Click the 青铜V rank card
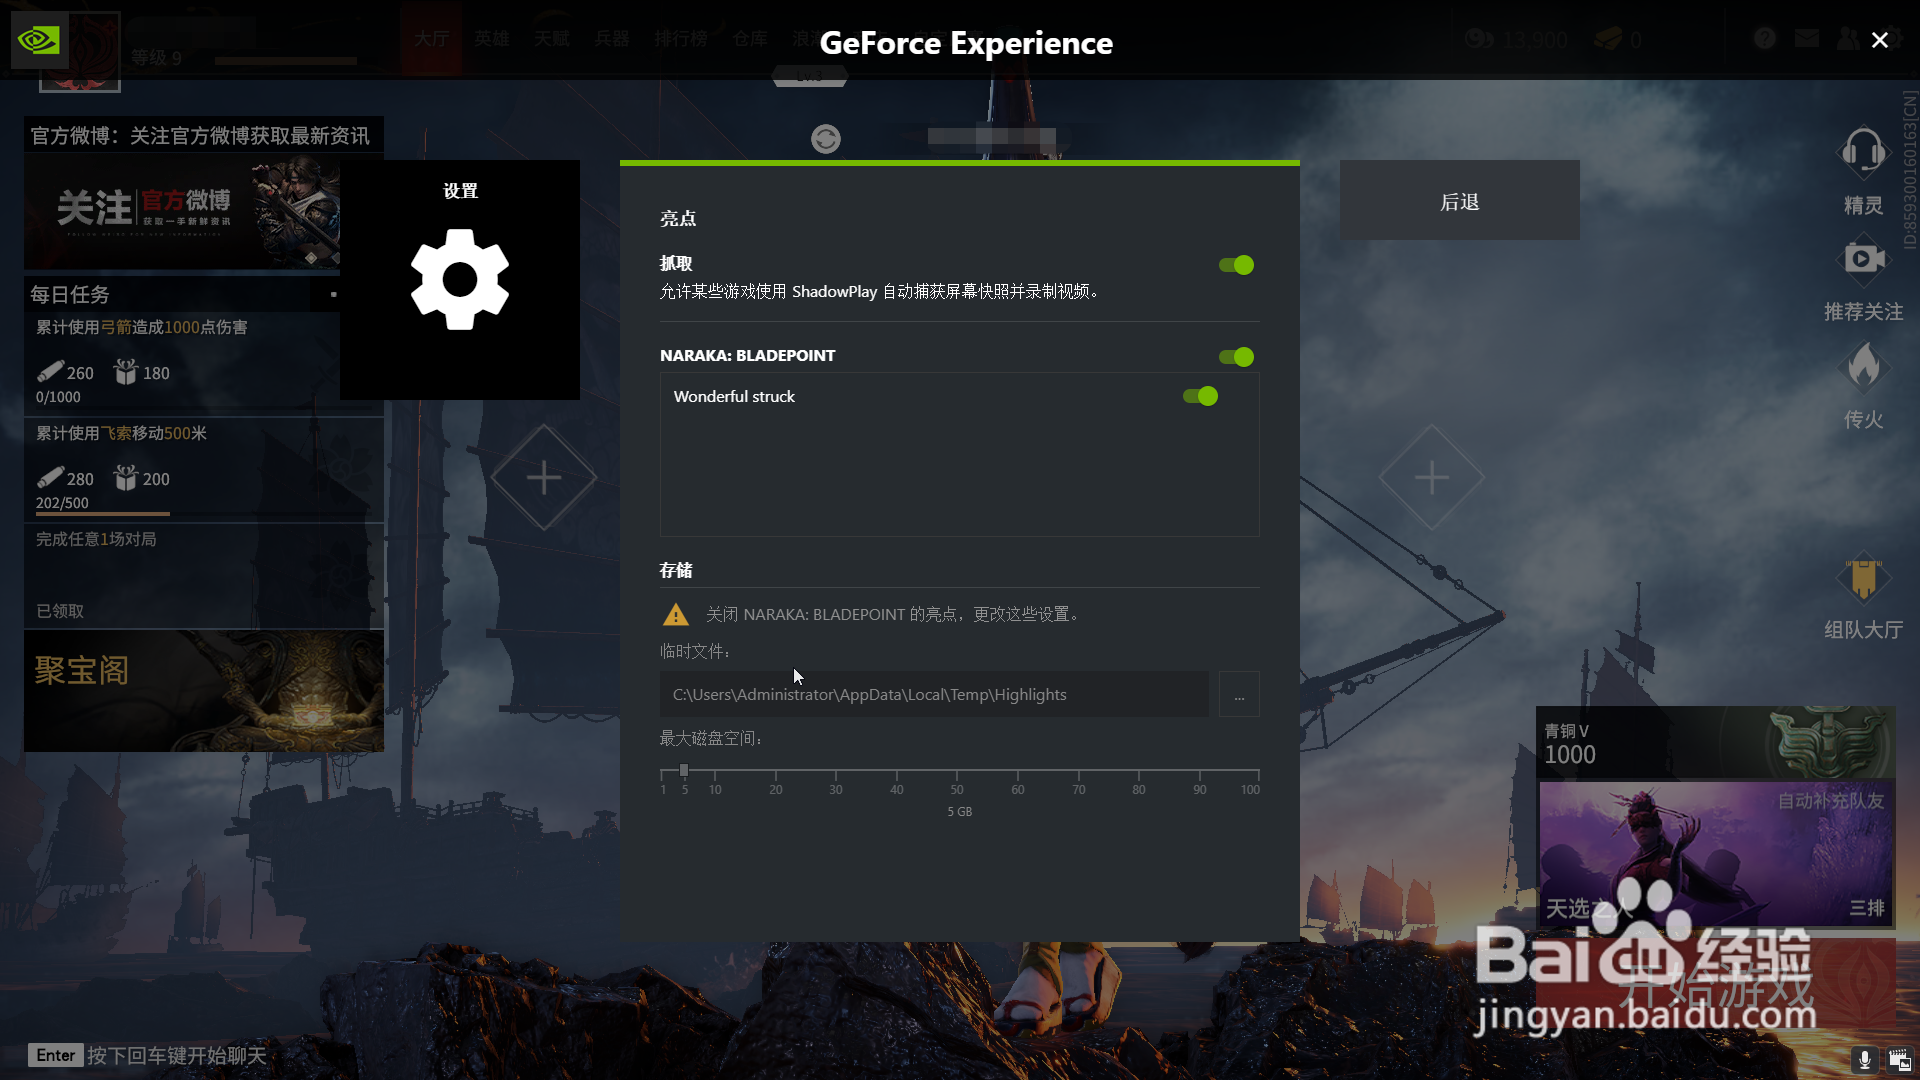1920x1080 pixels. [1716, 743]
